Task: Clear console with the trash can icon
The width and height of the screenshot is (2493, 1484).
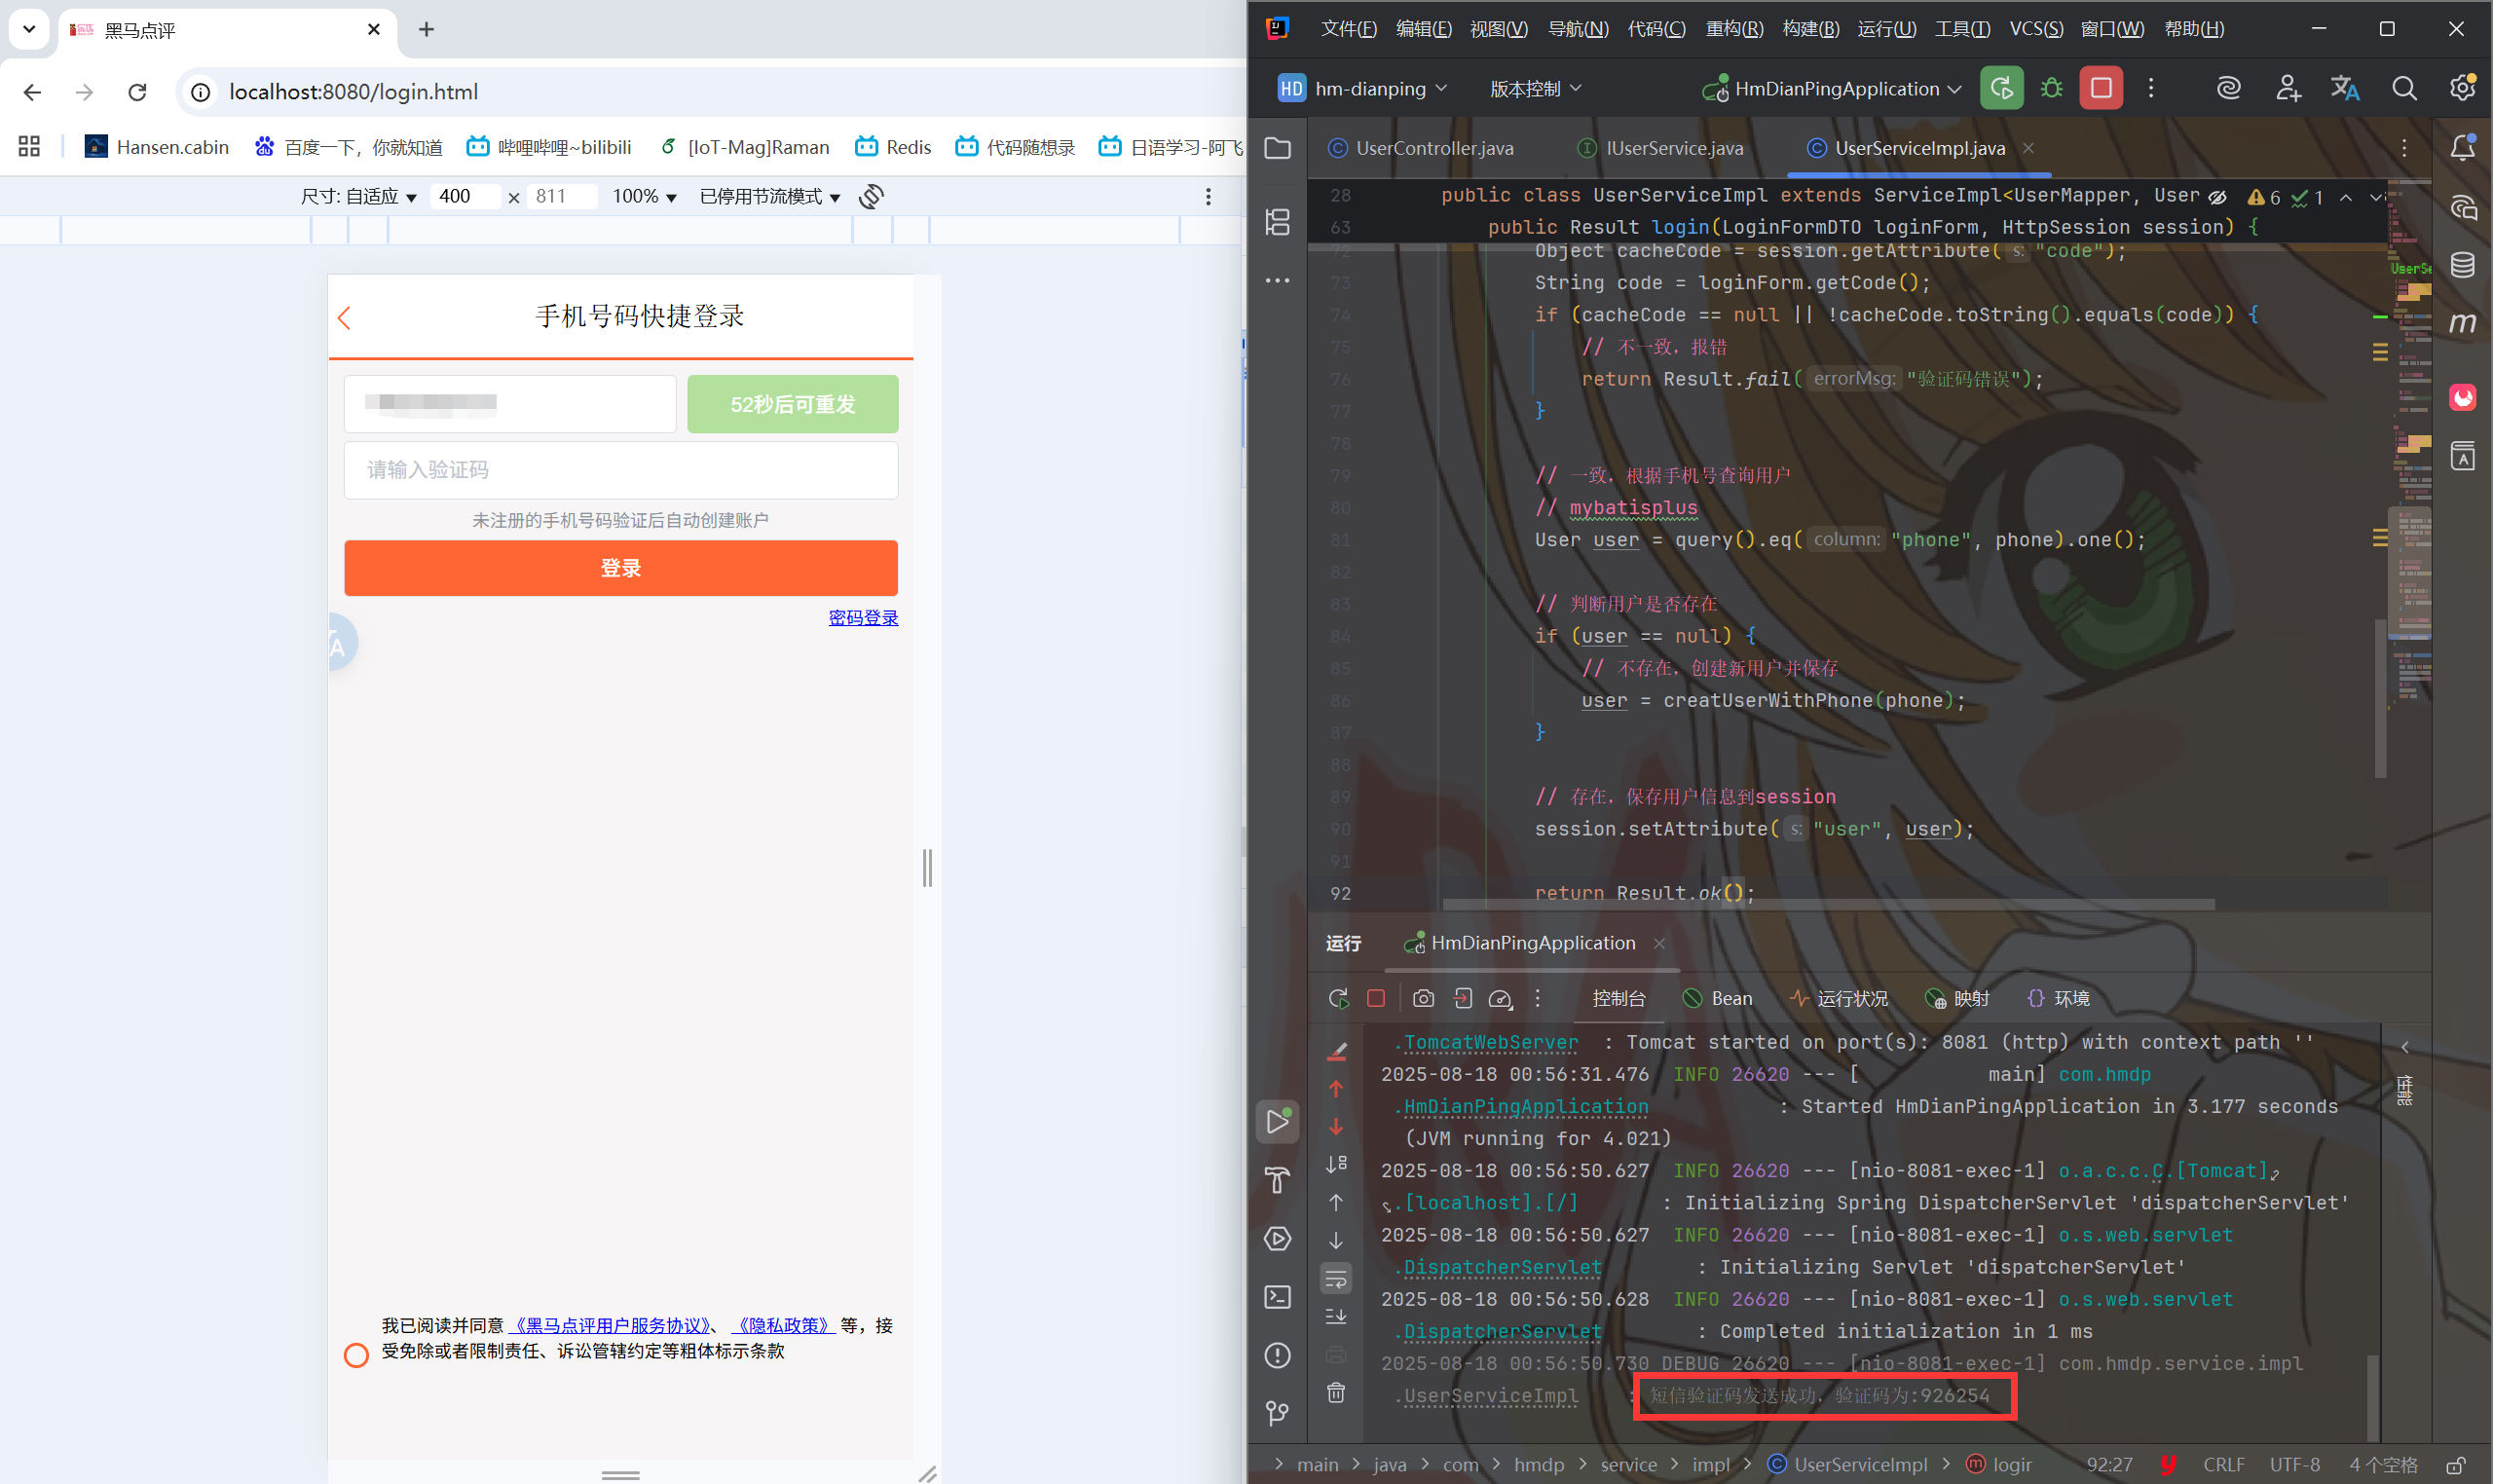Action: [x=1336, y=1392]
